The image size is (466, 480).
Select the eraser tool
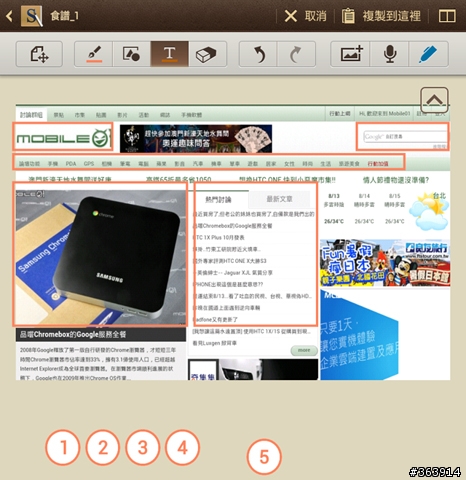[x=208, y=54]
